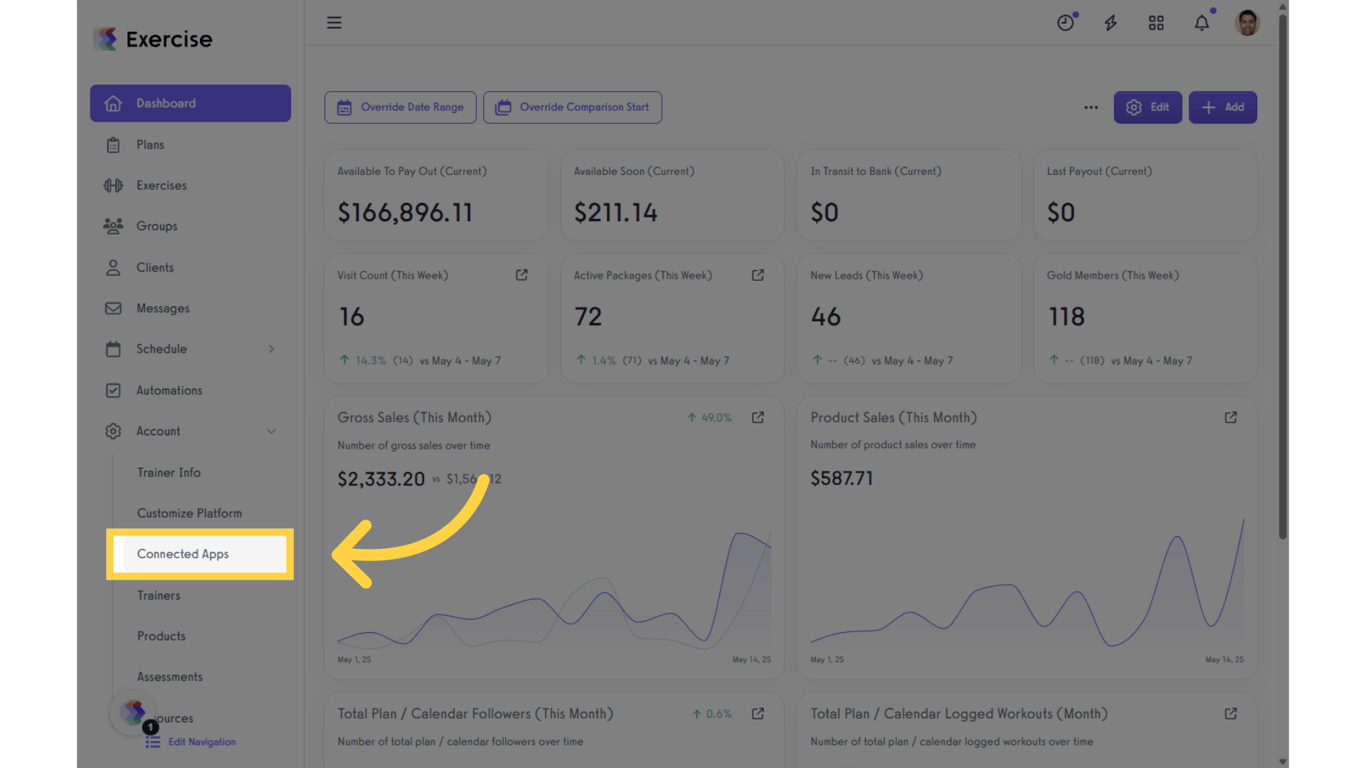Go to Exercises in the sidebar
Screen dimensions: 1366x768
[x=161, y=185]
